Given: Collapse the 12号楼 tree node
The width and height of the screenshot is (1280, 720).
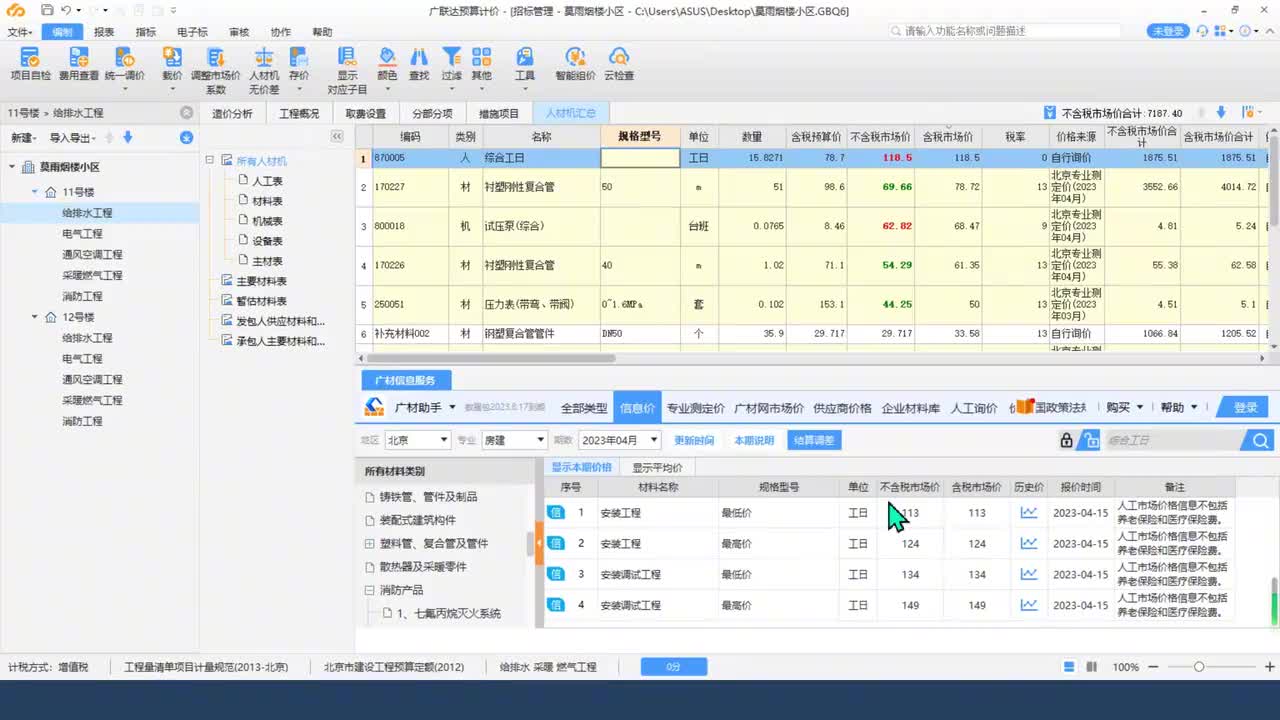Looking at the screenshot, I should 35,317.
